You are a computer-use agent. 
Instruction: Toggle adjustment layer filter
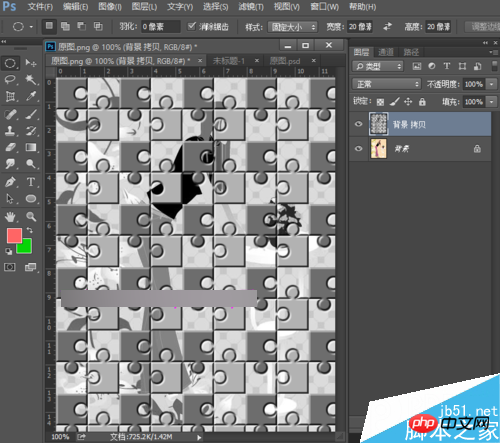[432, 66]
